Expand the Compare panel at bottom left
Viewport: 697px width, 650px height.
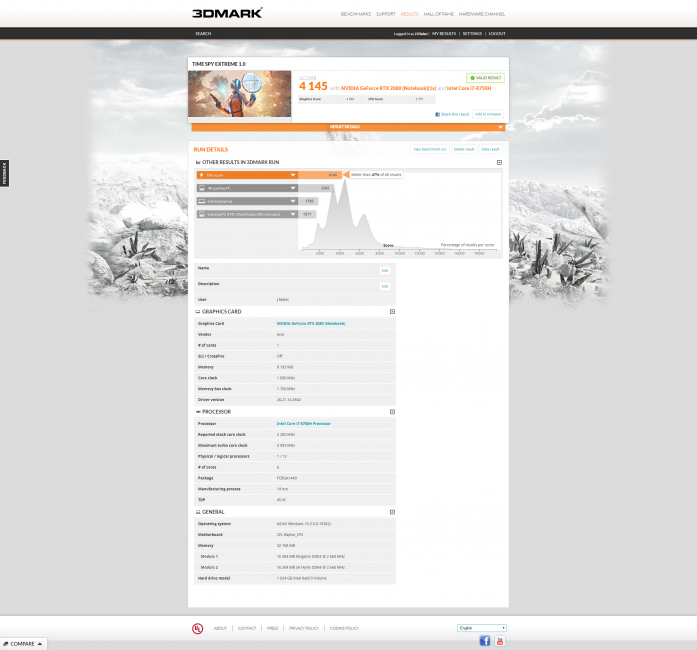pos(23,644)
